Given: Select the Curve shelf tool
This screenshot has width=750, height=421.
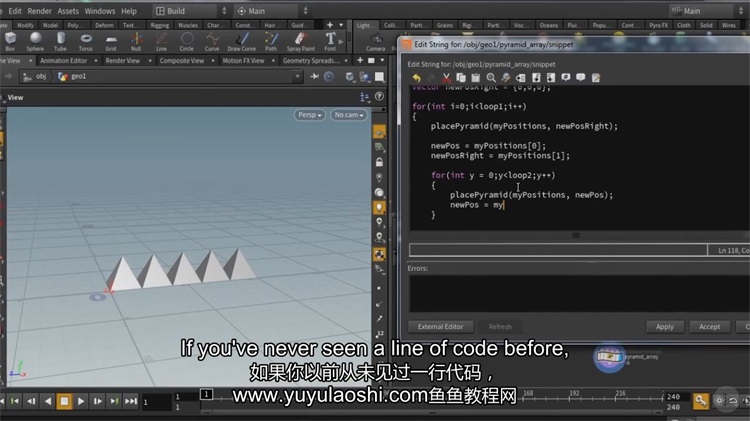Looking at the screenshot, I should tap(212, 41).
